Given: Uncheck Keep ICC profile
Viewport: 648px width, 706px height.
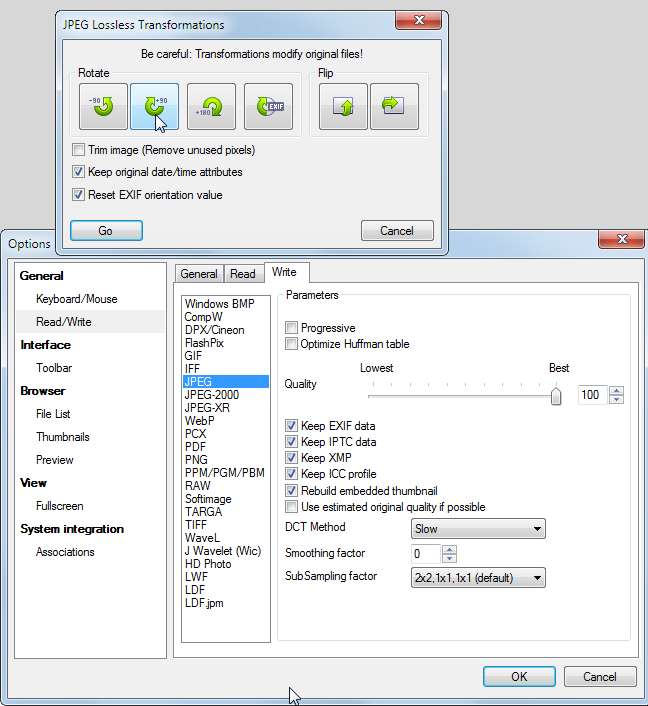Looking at the screenshot, I should click(291, 474).
